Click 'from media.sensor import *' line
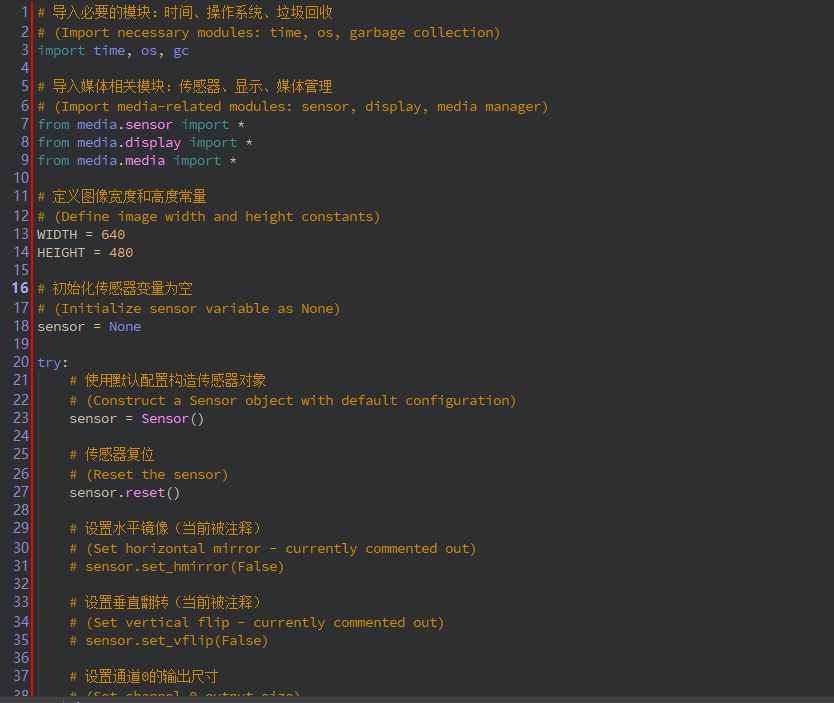 point(141,125)
